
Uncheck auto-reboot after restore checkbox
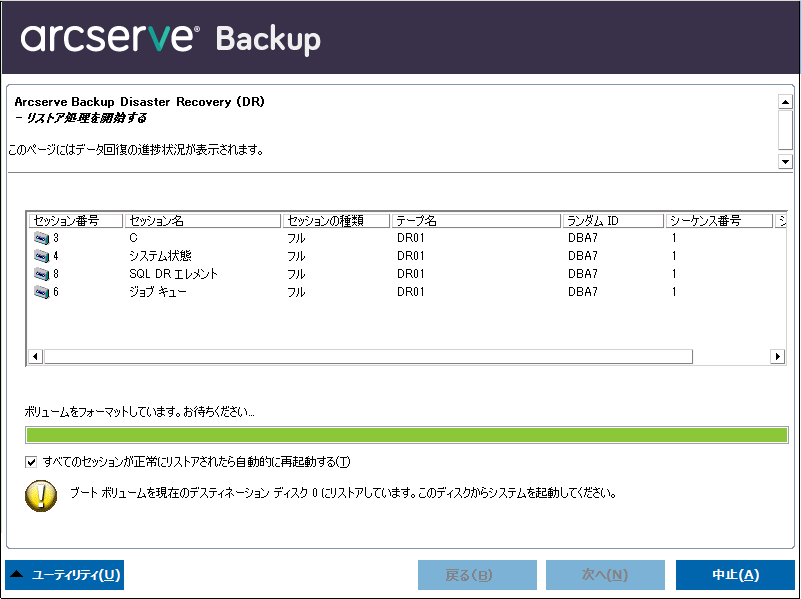coord(31,462)
